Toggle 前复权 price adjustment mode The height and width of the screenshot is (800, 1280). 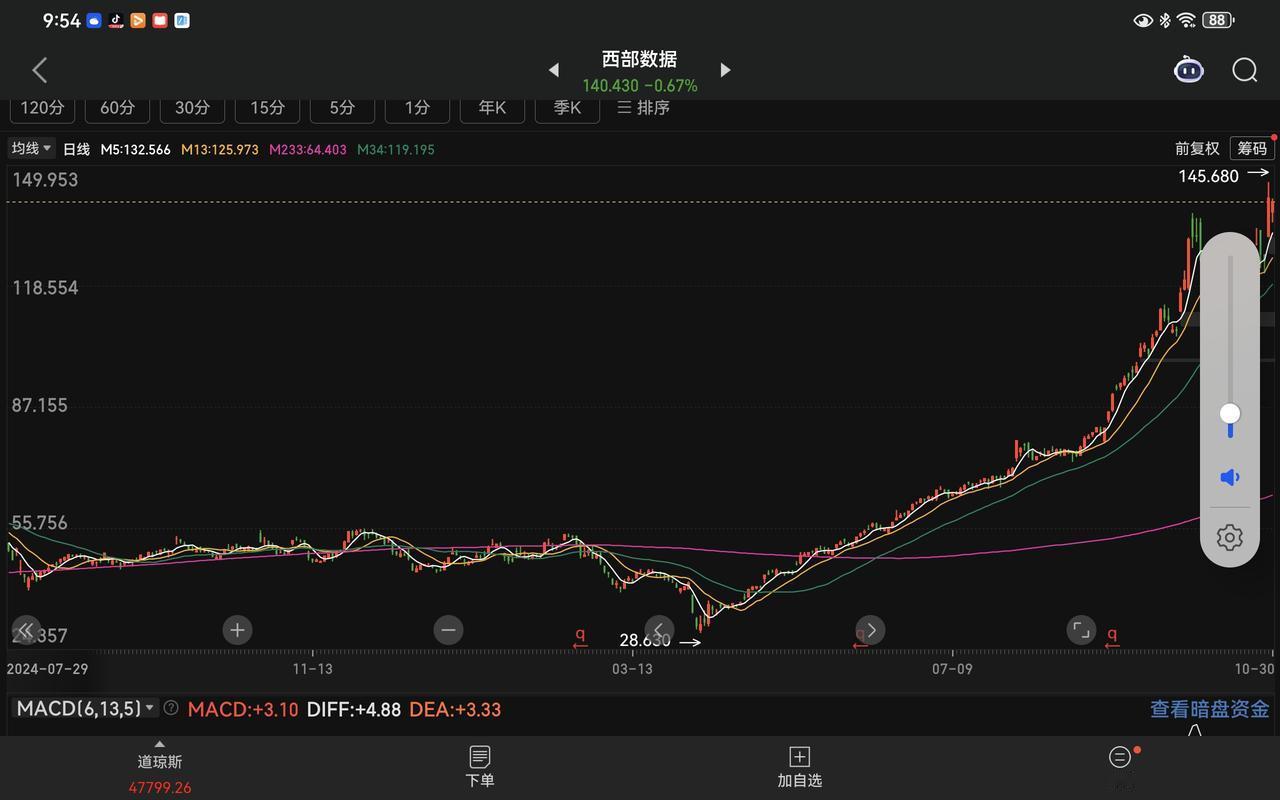(1197, 148)
